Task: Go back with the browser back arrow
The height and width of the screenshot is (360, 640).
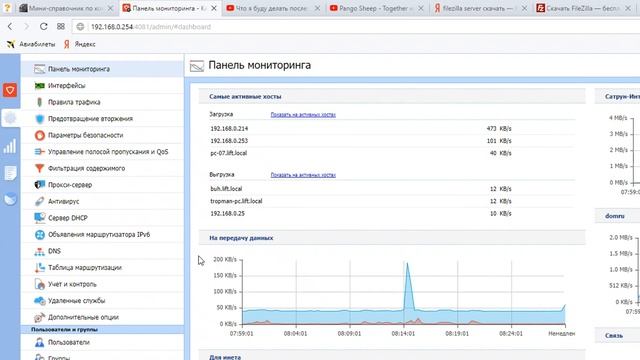Action: click(10, 27)
